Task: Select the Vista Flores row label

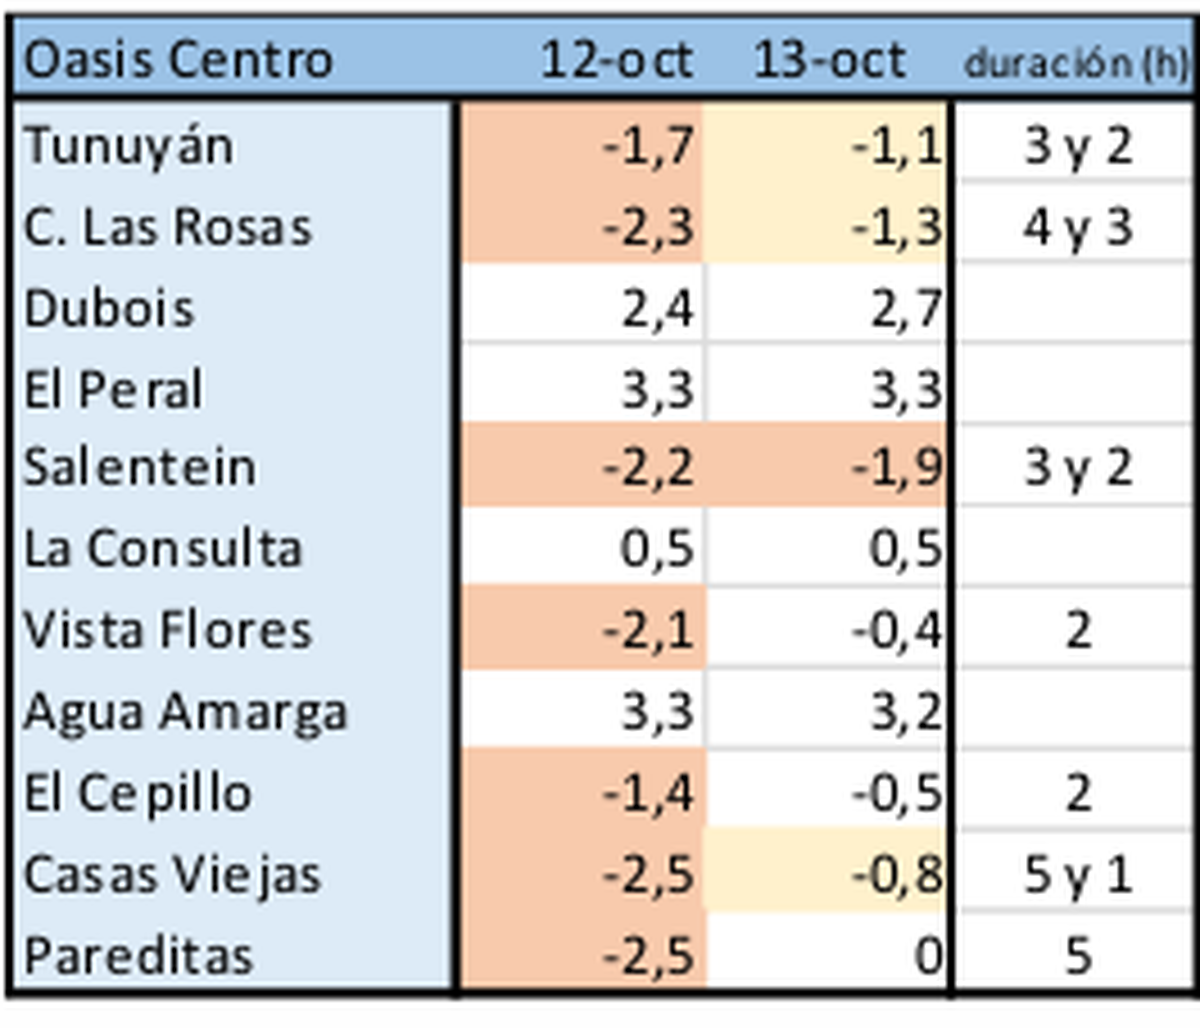Action: [x=168, y=630]
